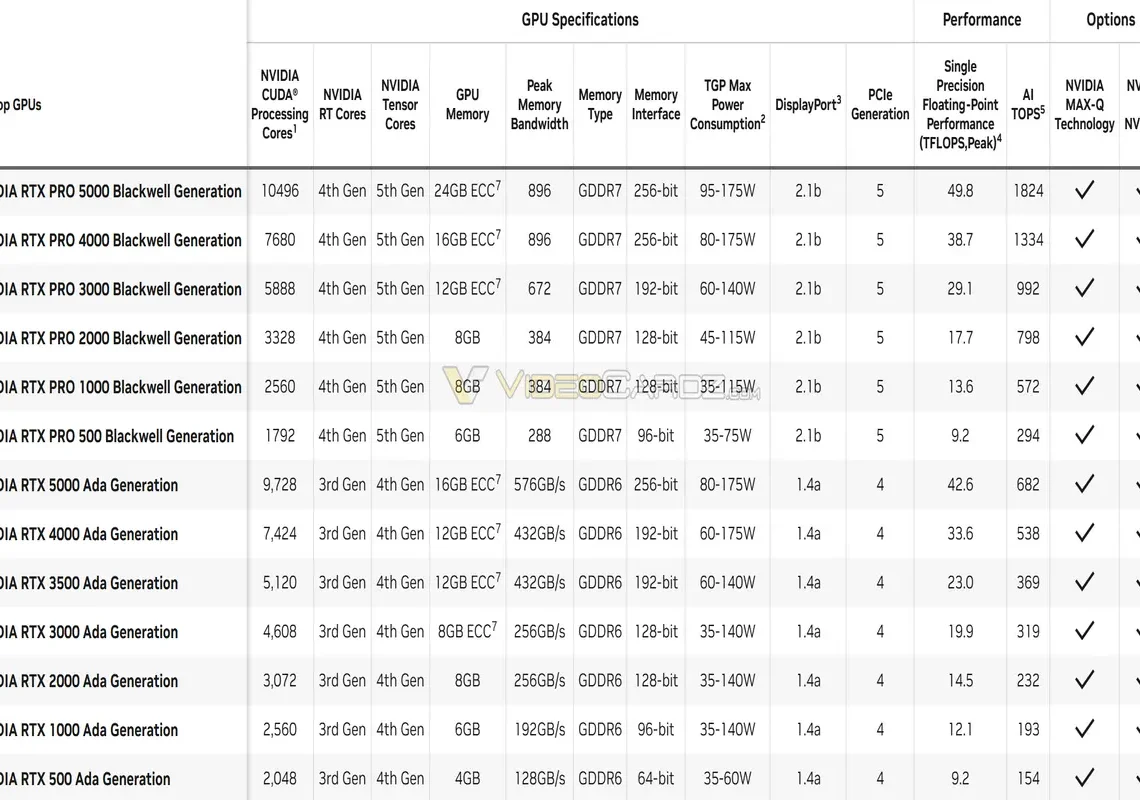This screenshot has height=800, width=1140.
Task: Select the RTX PRO 1000 Blackwell Generation row name
Action: 121,387
